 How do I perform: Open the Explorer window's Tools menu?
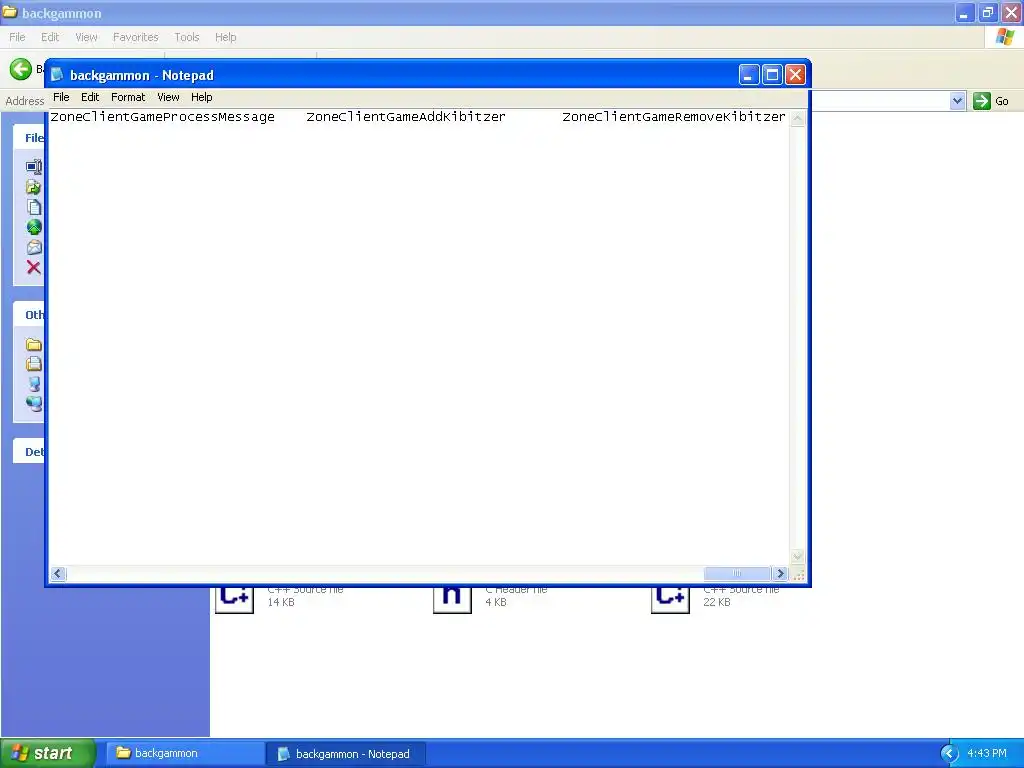coord(187,37)
